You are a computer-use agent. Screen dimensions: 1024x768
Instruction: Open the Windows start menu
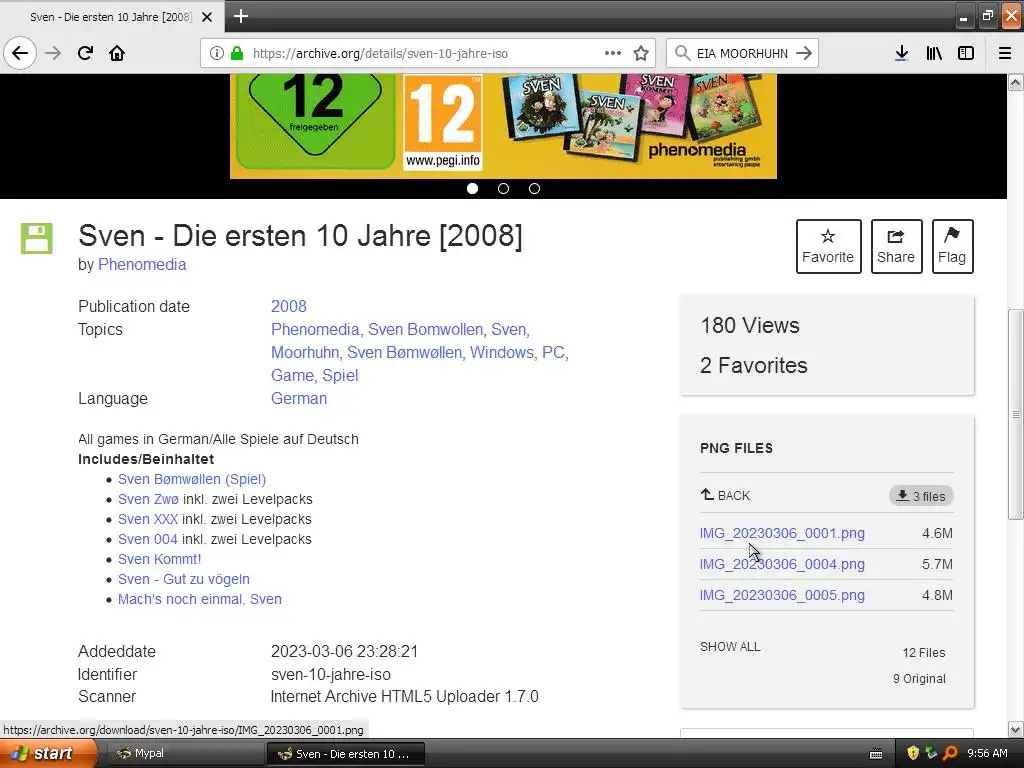coord(48,753)
